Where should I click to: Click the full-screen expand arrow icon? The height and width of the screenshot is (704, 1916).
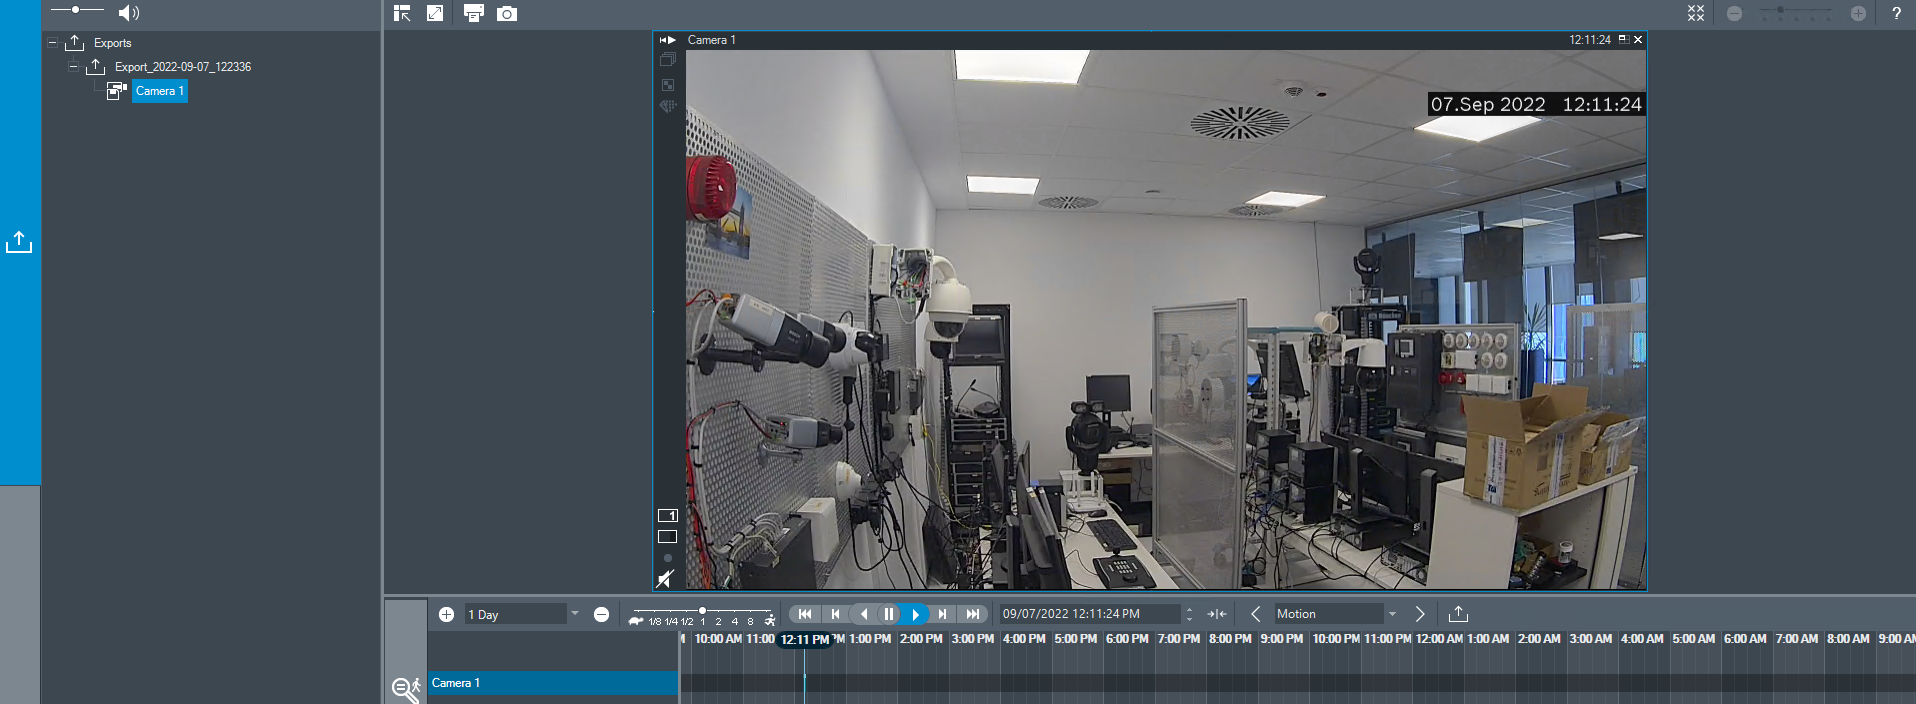(x=435, y=13)
